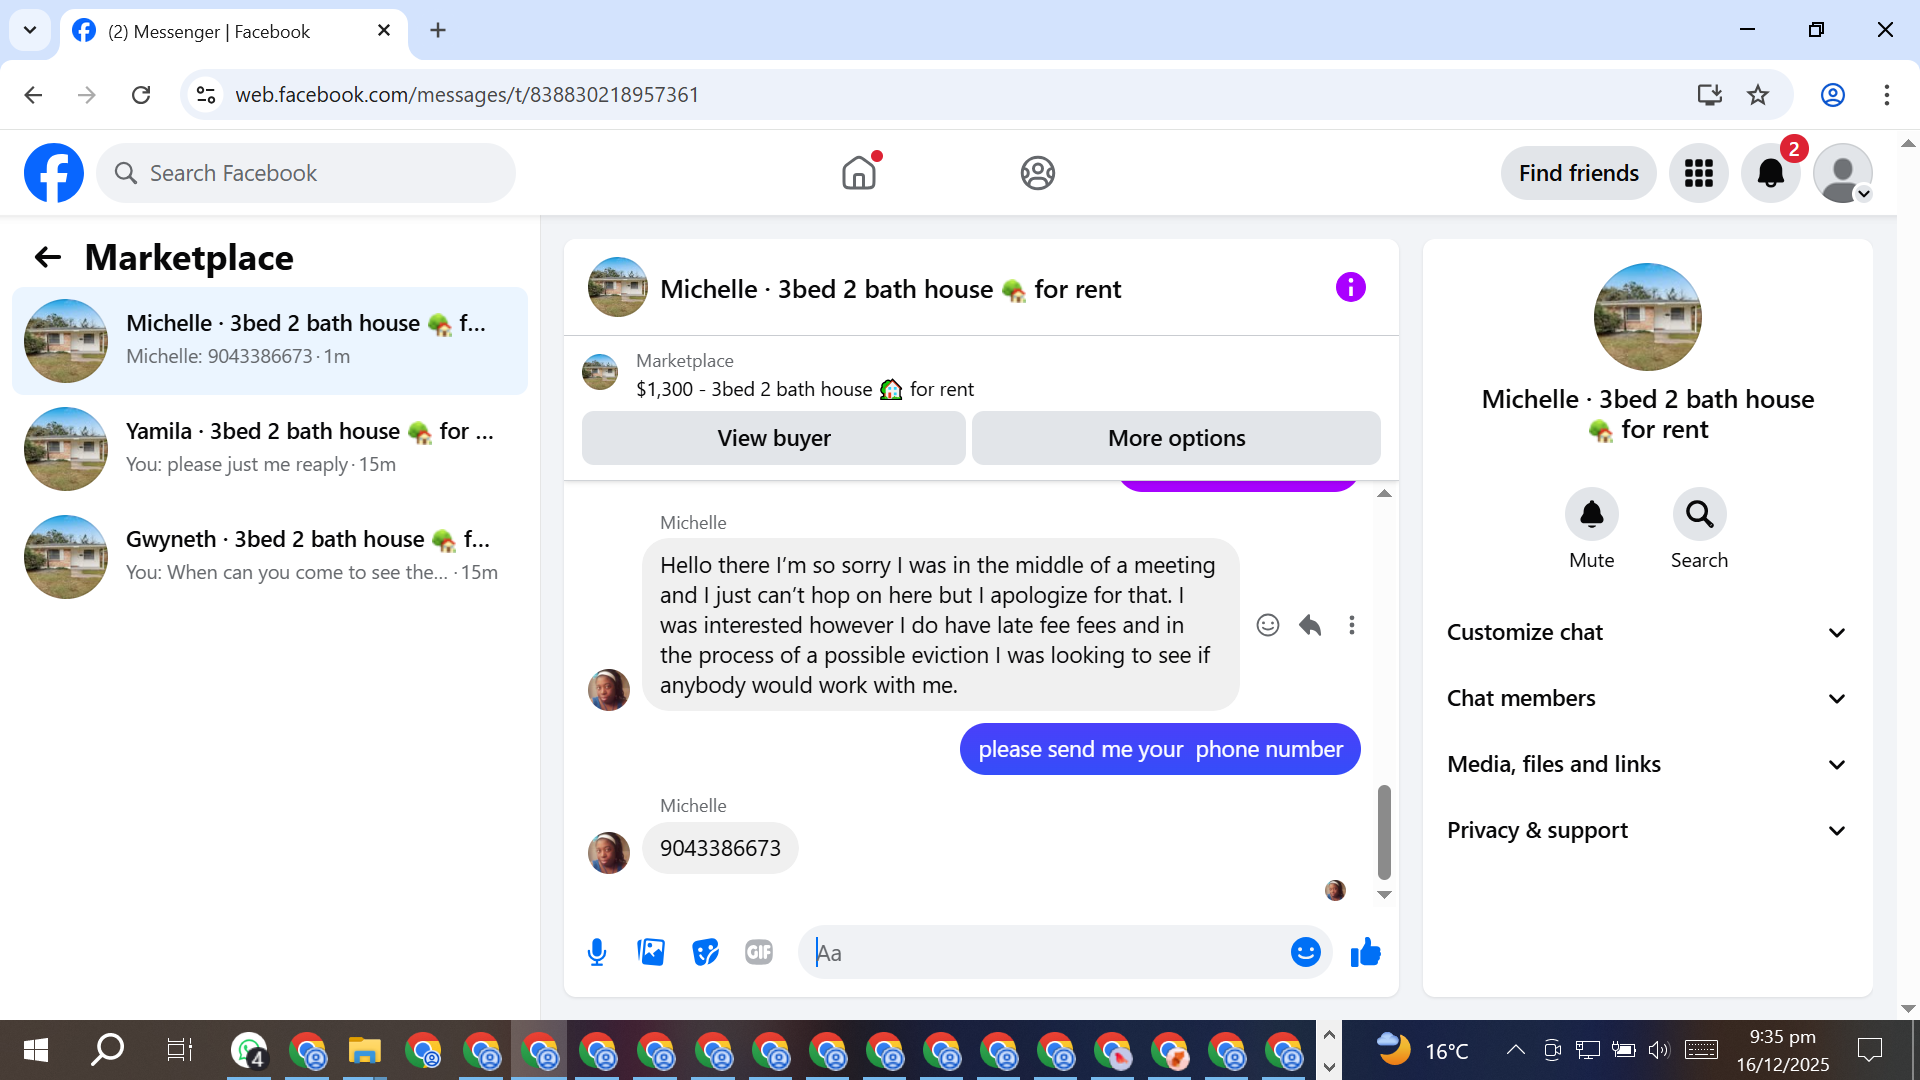Show hidden system tray icons
1920x1080 pixels.
1516,1050
